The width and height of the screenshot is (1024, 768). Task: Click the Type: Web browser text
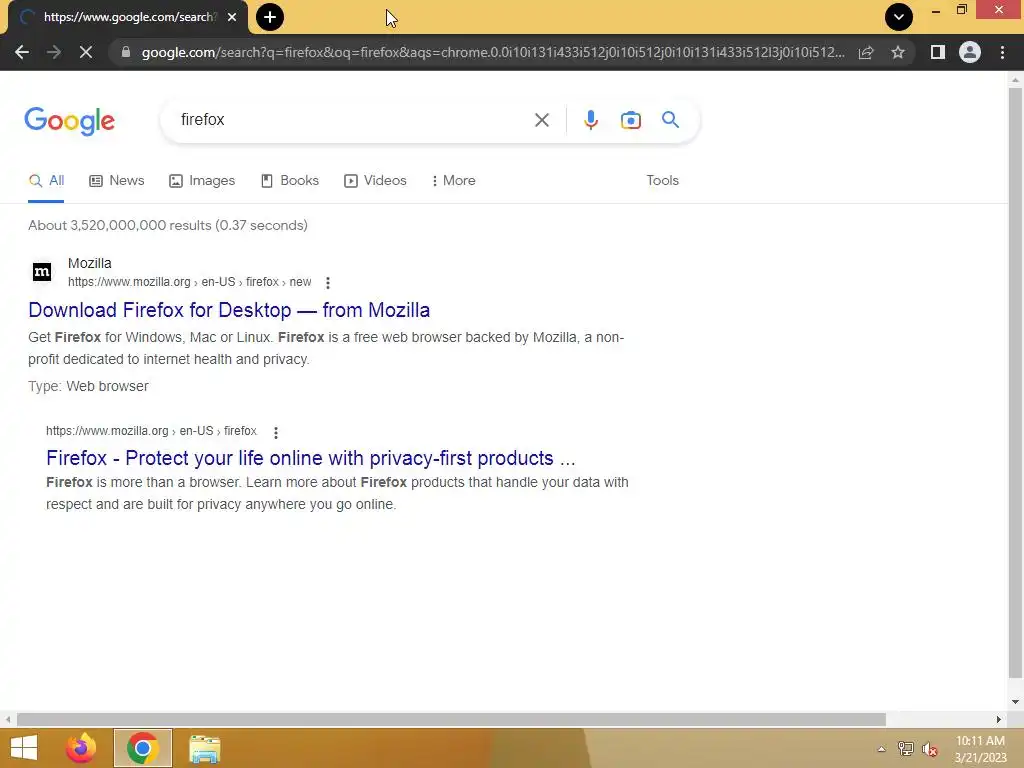tap(88, 387)
